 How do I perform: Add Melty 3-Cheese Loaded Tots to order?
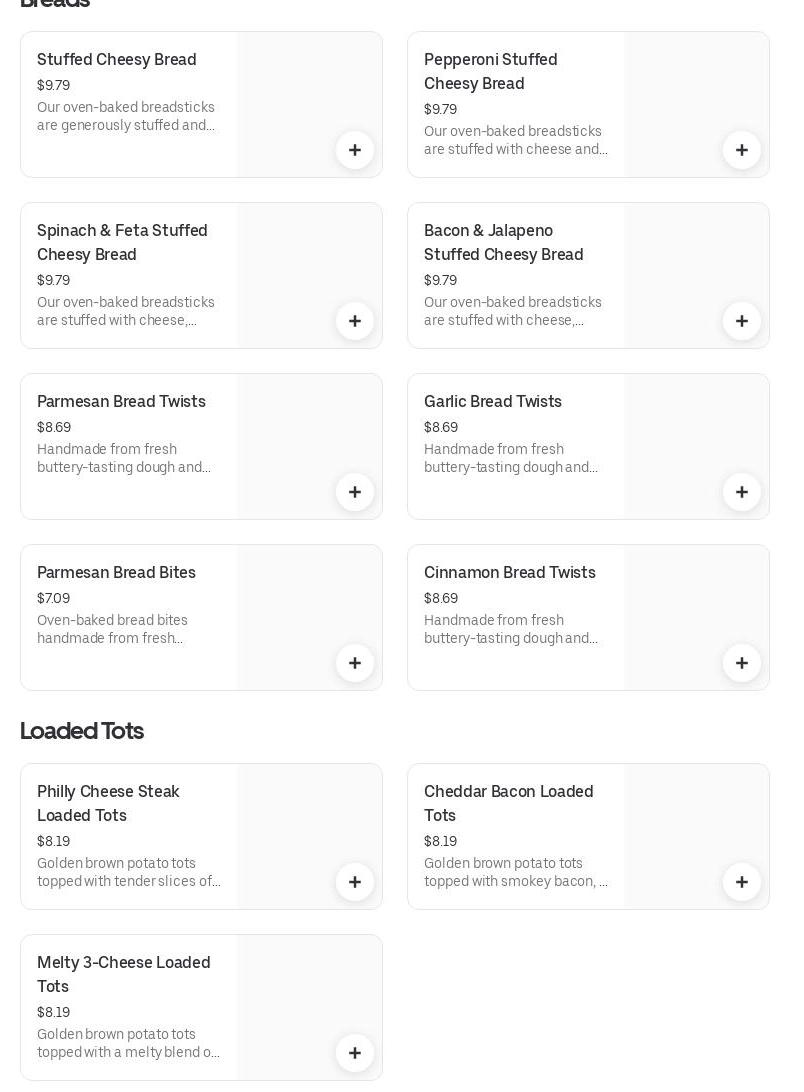355,1053
